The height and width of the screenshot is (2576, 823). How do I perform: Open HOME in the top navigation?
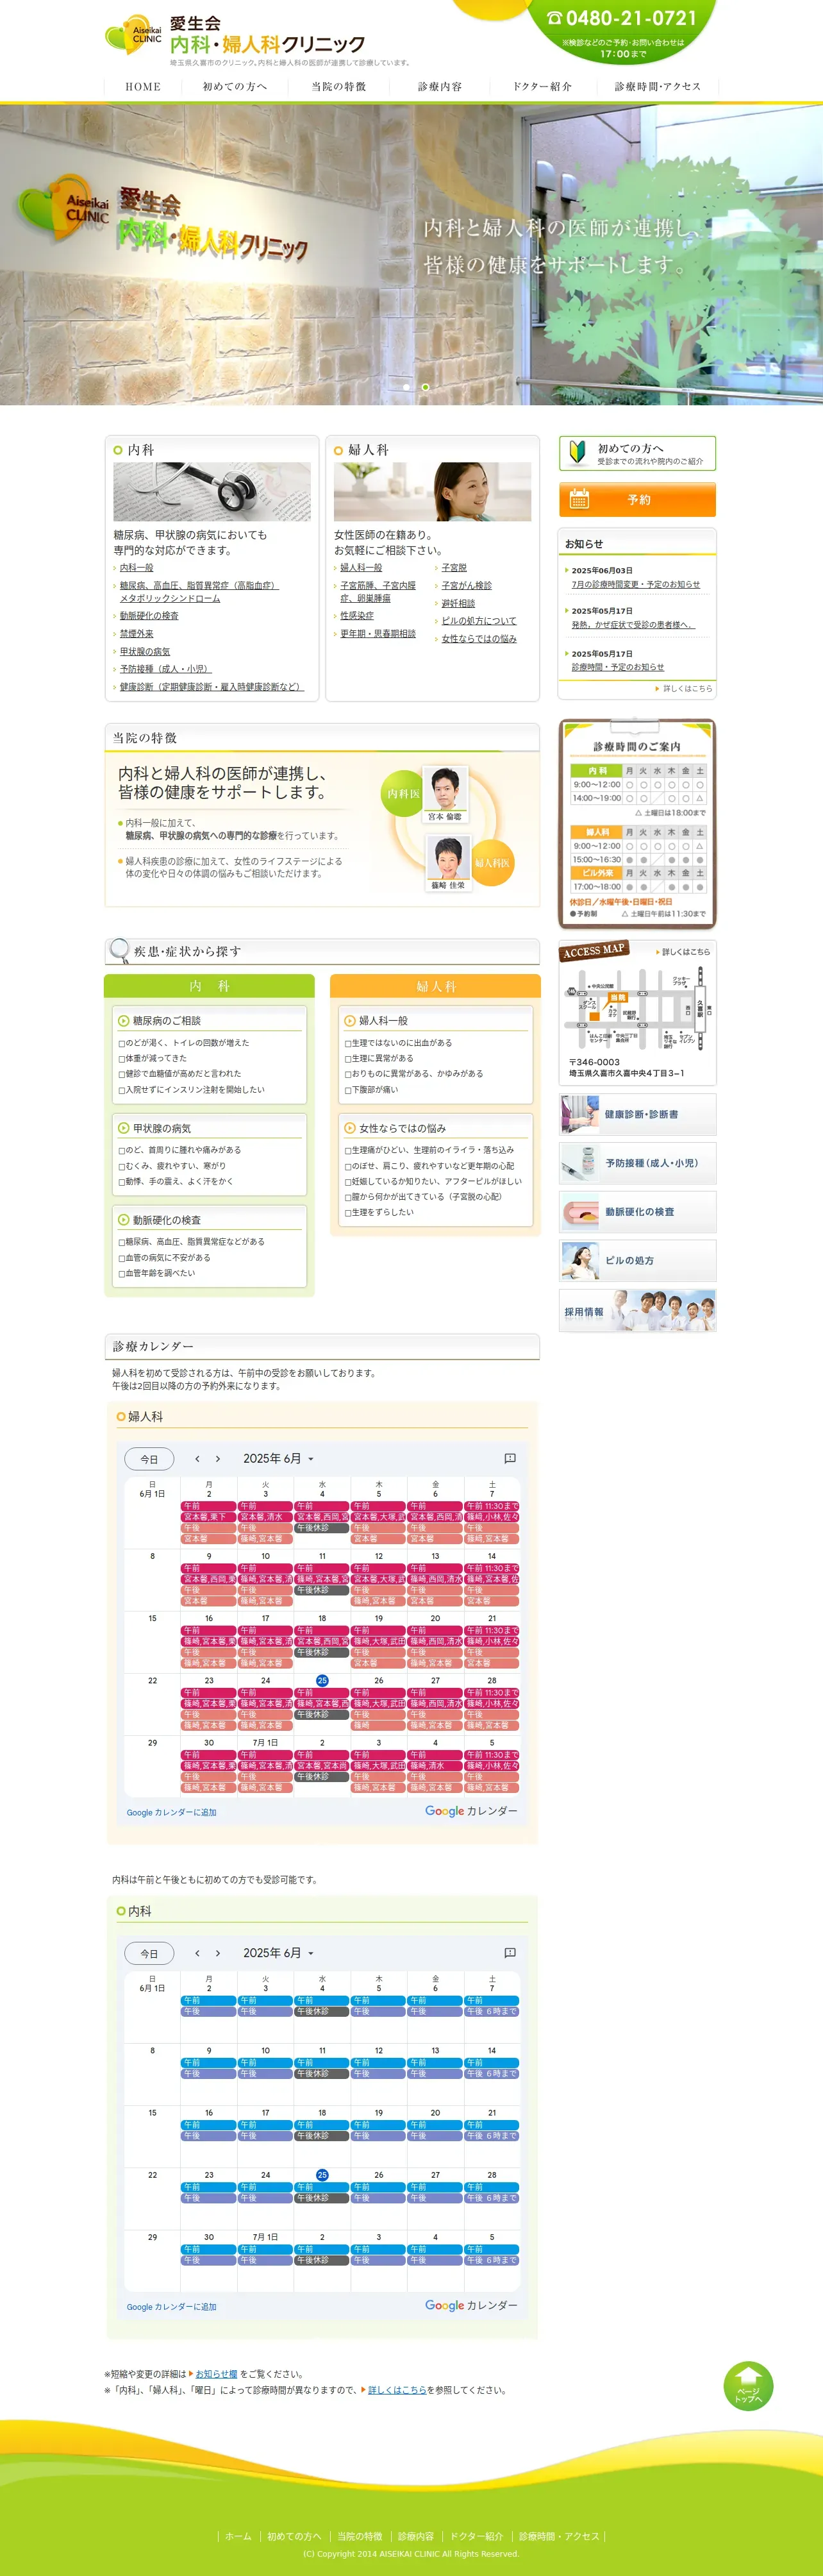[143, 87]
